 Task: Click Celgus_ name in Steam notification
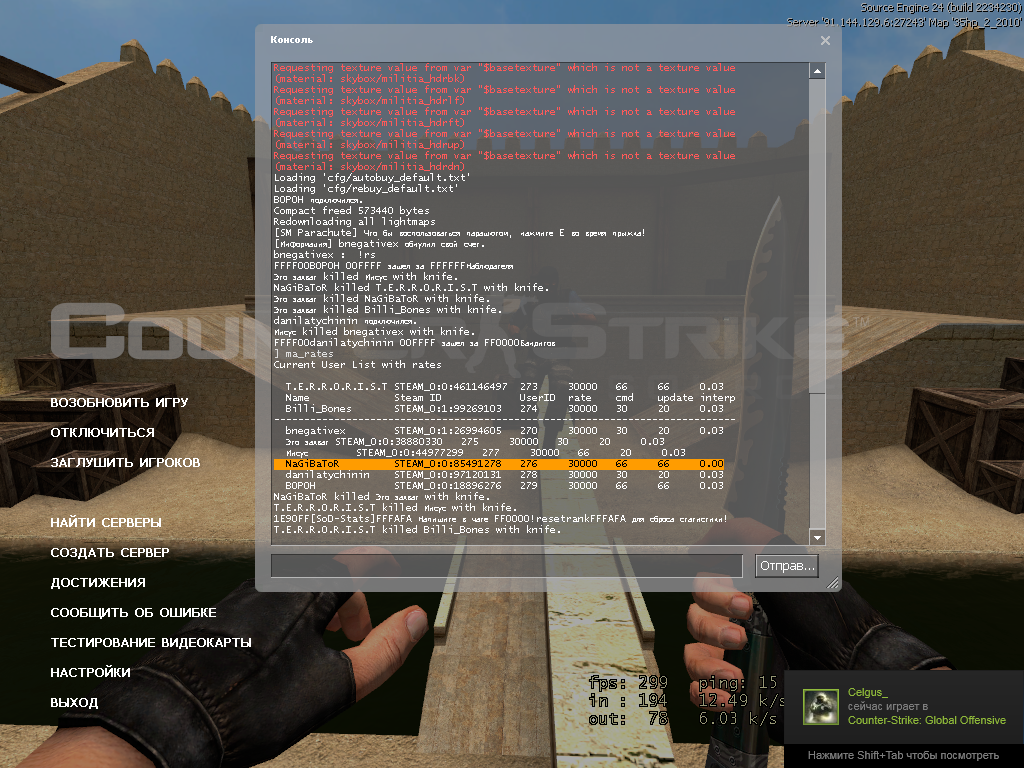(867, 692)
